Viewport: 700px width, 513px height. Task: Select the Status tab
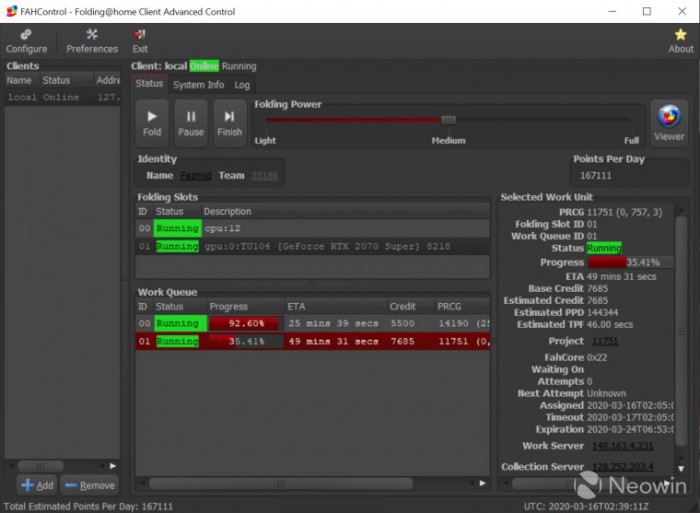(x=149, y=84)
